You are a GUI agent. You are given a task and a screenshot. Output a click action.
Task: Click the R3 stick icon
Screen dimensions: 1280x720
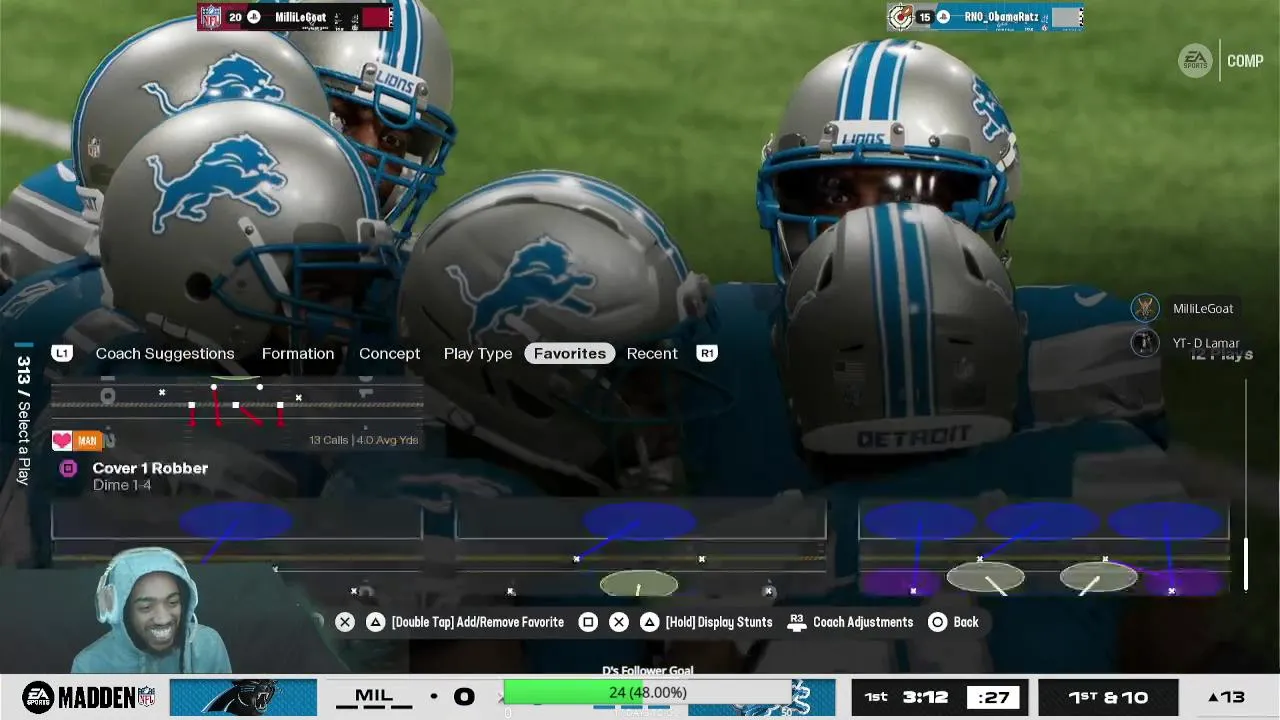point(797,622)
